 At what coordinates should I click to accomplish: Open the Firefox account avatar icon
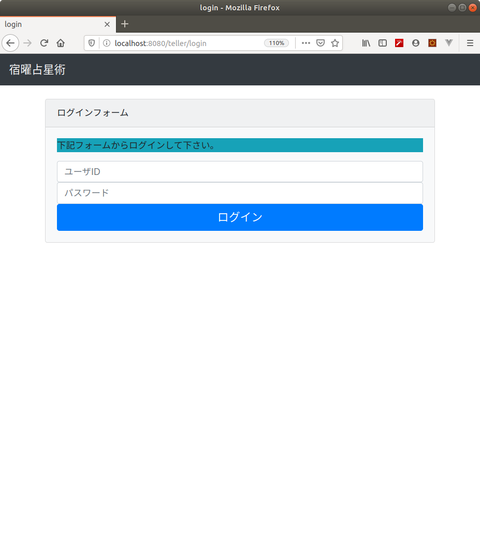pos(416,43)
